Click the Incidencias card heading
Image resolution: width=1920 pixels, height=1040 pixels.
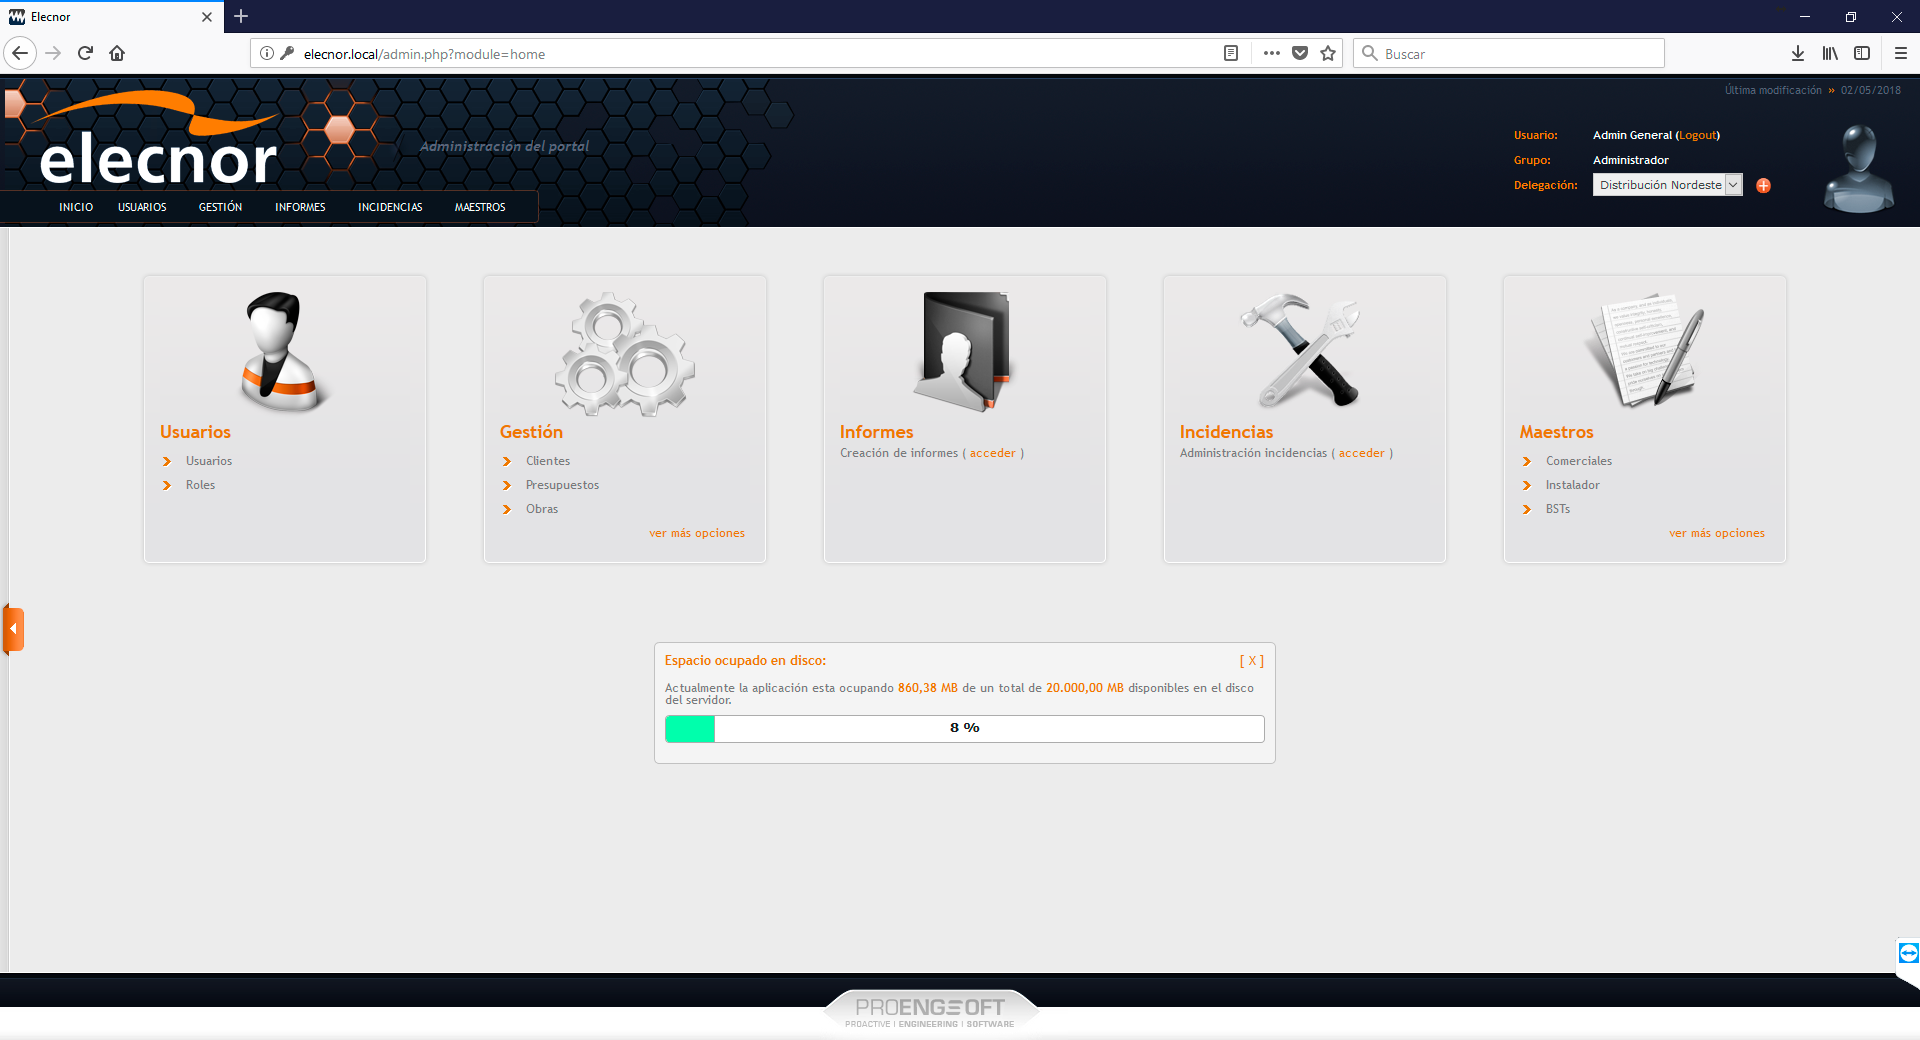pyautogui.click(x=1226, y=432)
